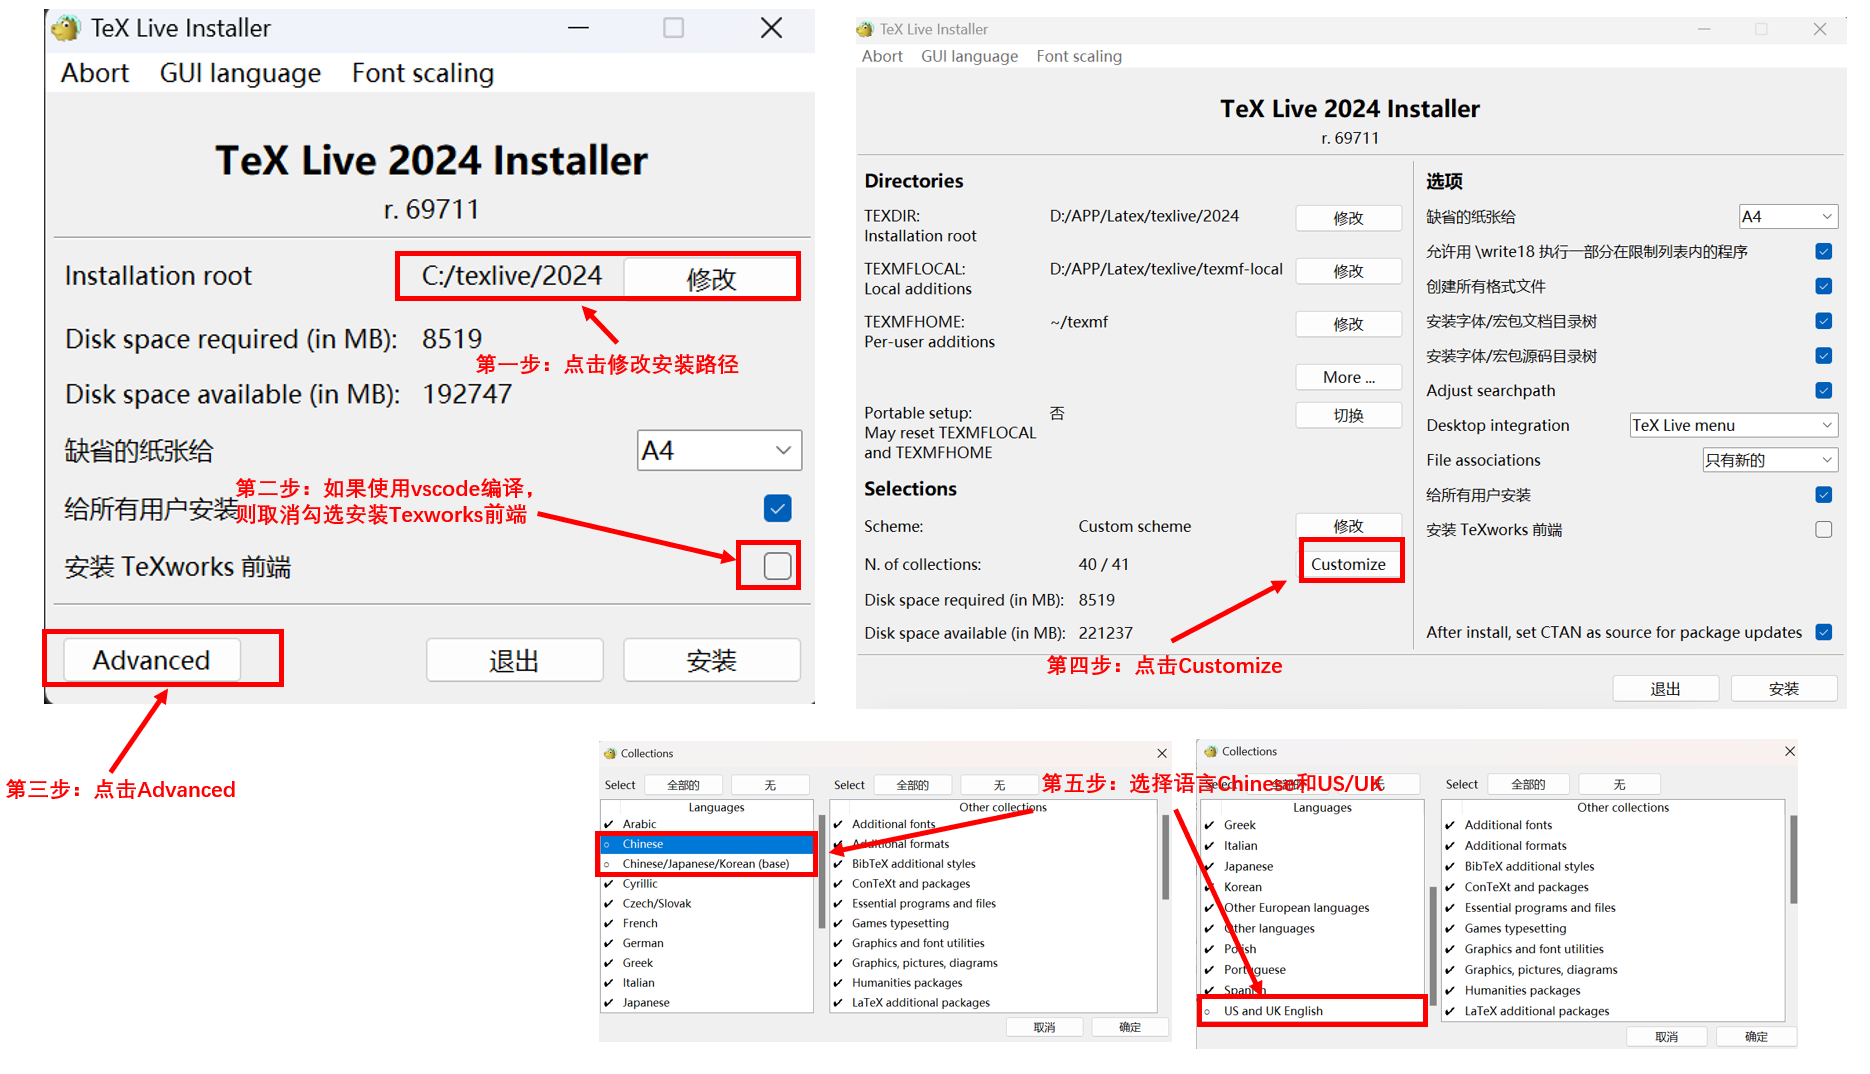Click 取消 in Collections dialog listing Arabic

[1044, 1028]
